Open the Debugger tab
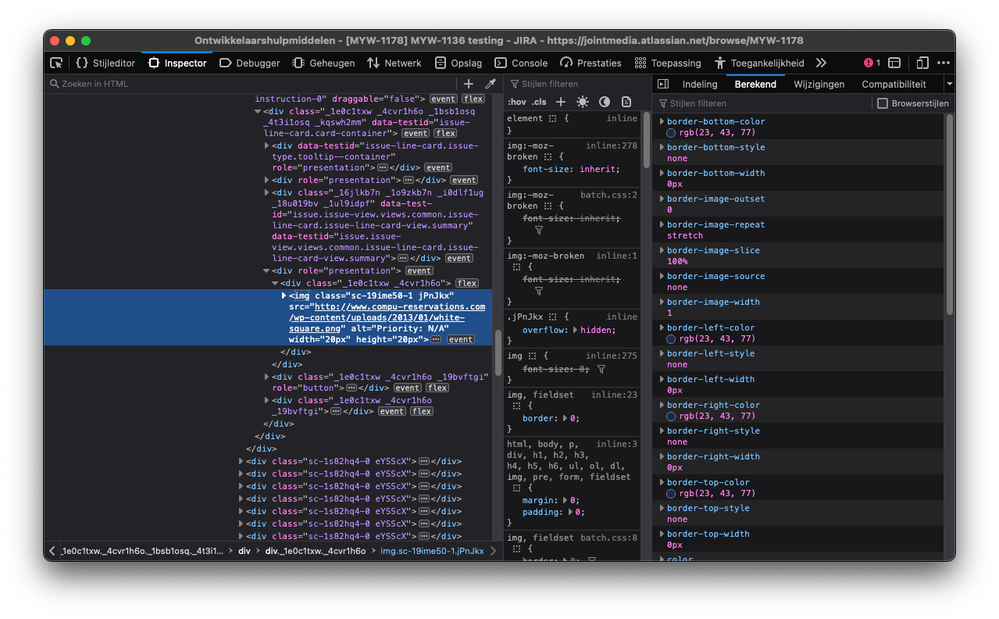999x619 pixels. (x=250, y=63)
